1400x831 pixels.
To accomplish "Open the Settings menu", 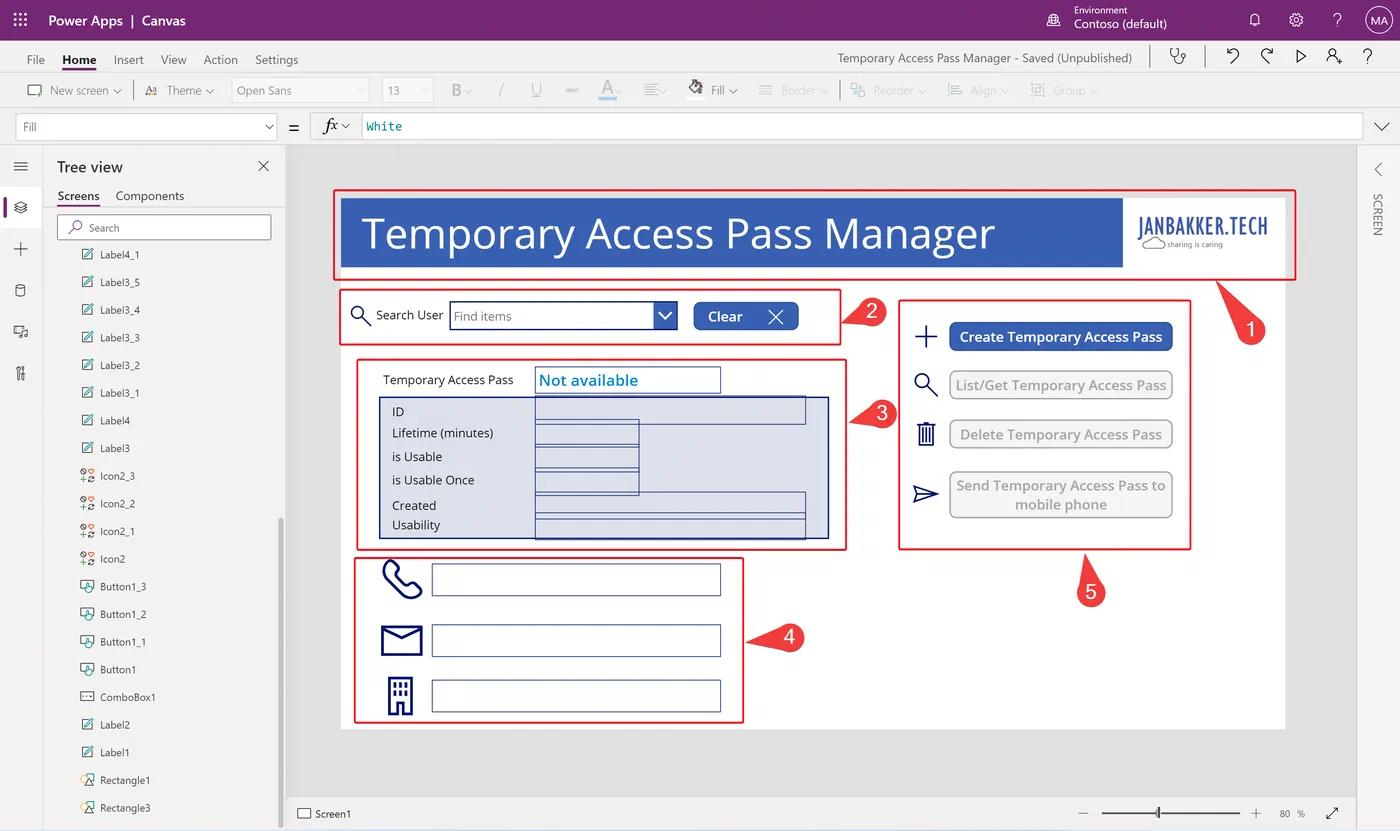I will tap(276, 60).
